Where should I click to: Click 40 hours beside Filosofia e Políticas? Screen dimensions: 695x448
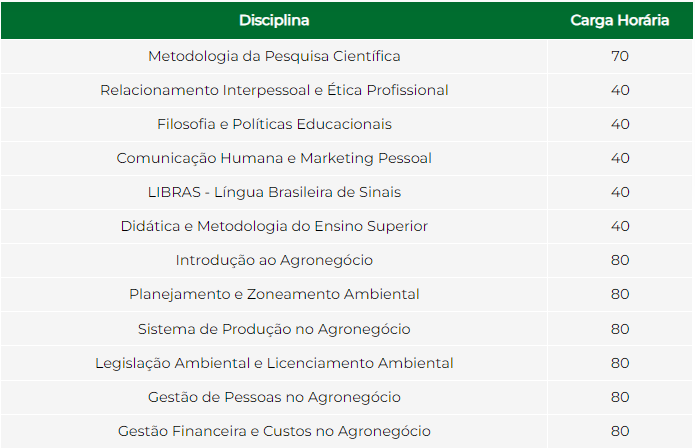620,124
